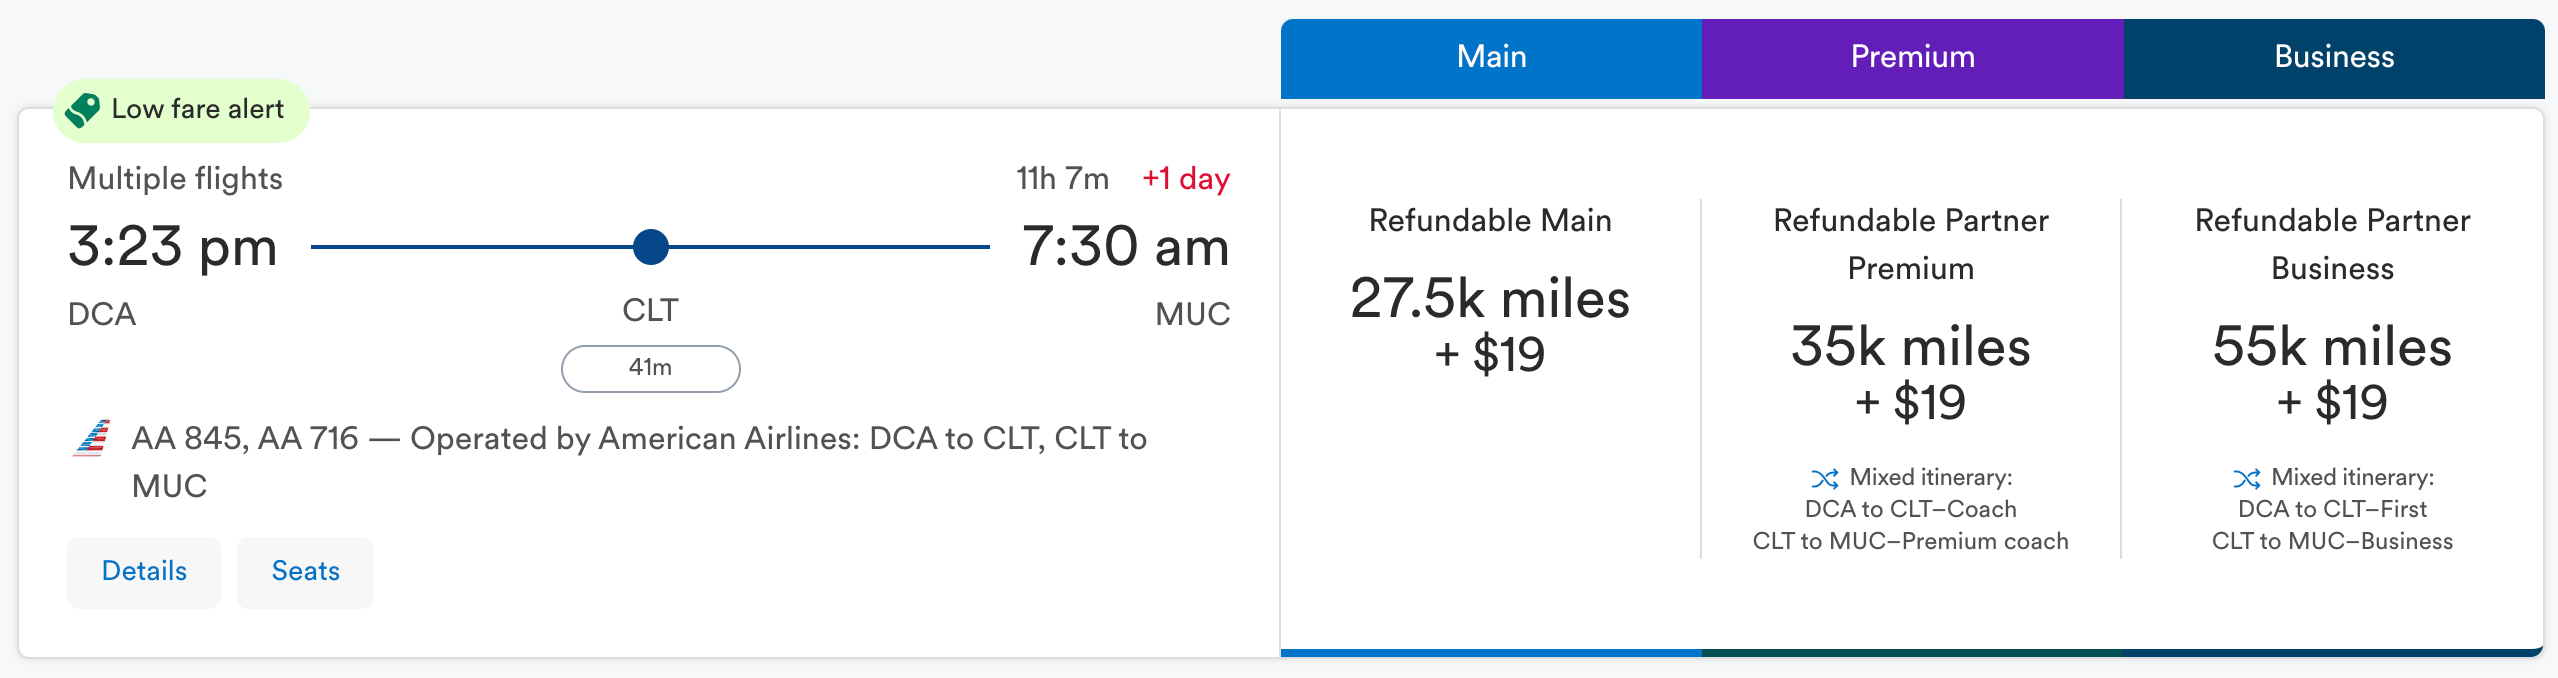The width and height of the screenshot is (2558, 678).
Task: Click the 3:23 pm departure time
Action: coord(172,247)
